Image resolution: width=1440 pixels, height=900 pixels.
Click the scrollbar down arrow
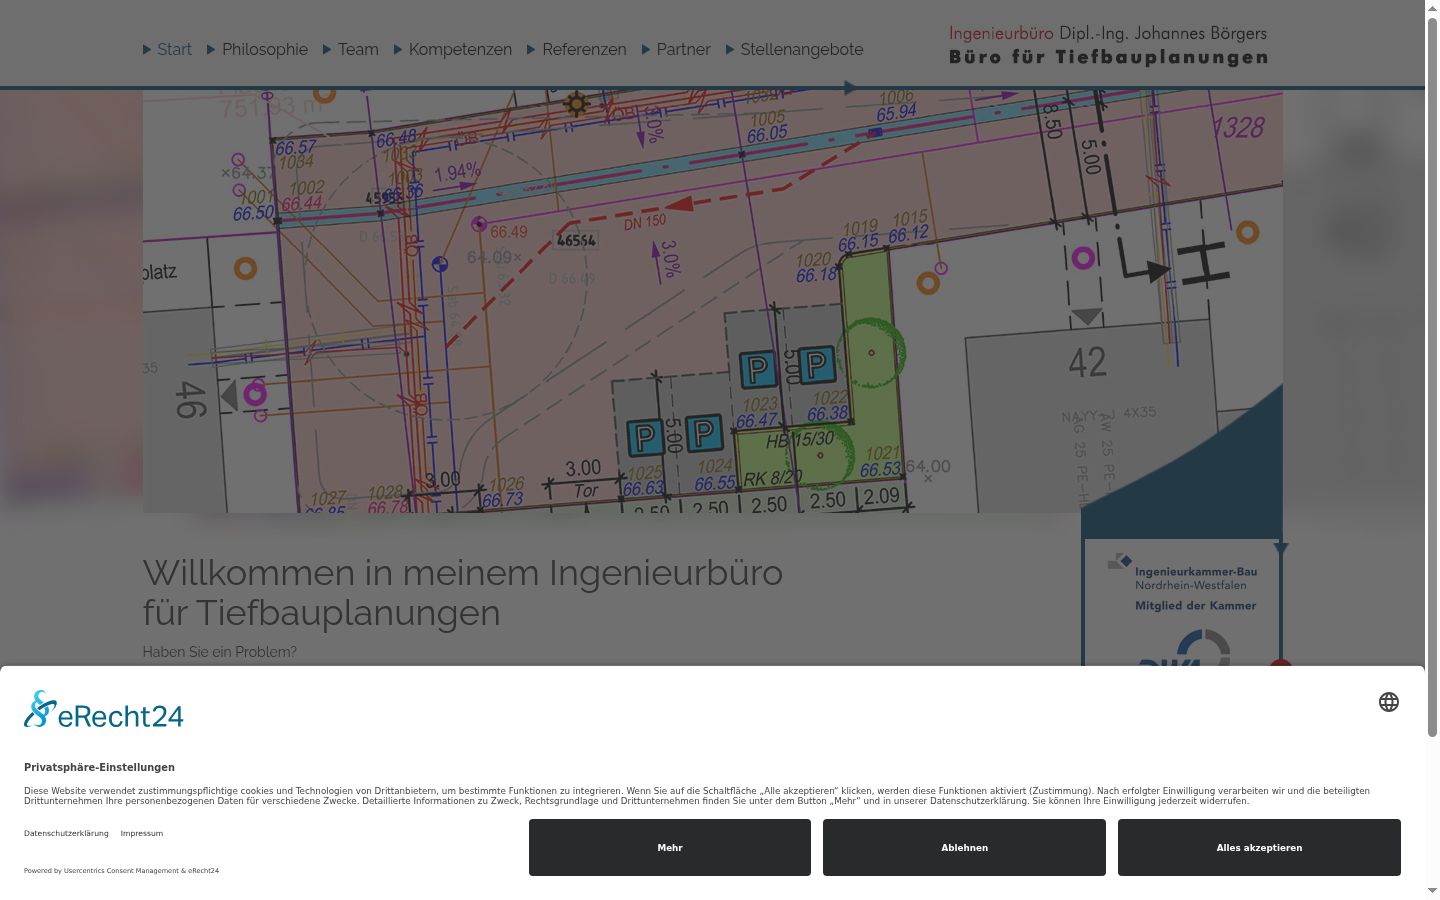(1432, 890)
